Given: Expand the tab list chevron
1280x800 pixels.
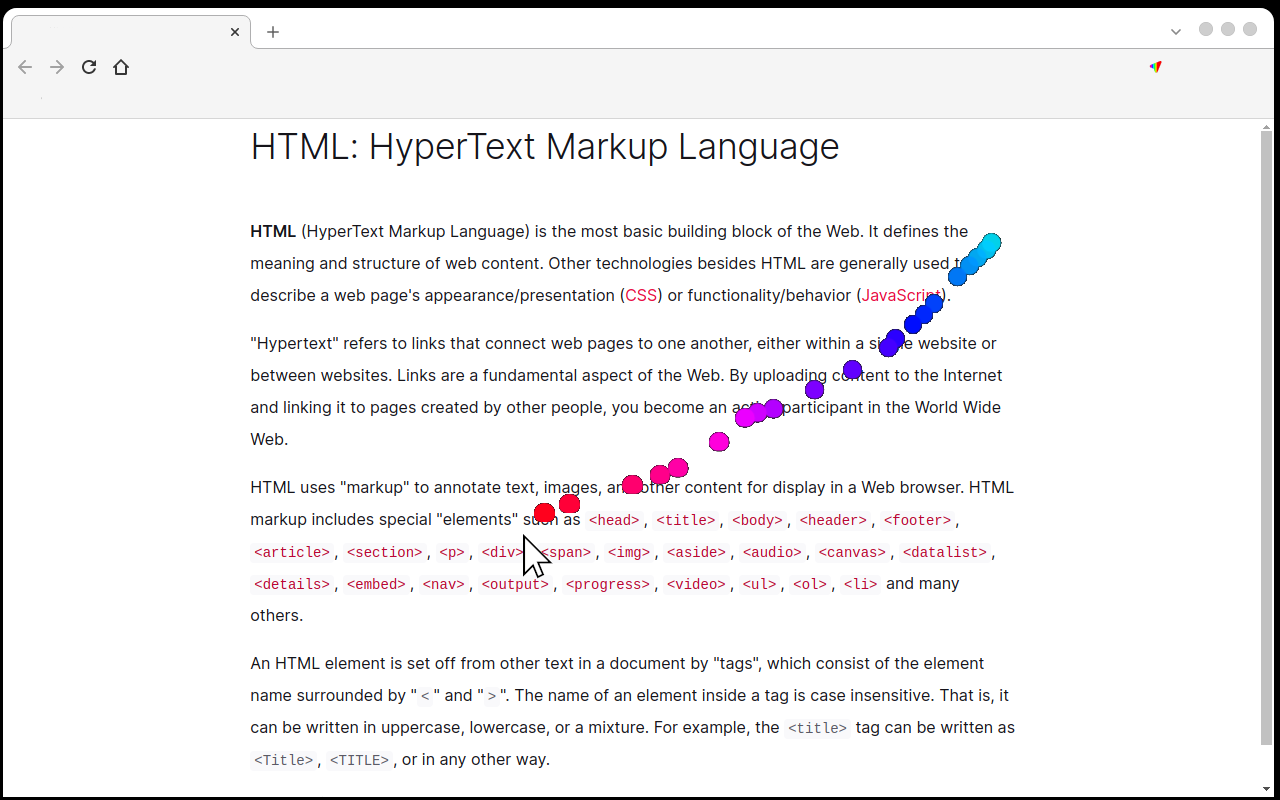Looking at the screenshot, I should [1176, 31].
